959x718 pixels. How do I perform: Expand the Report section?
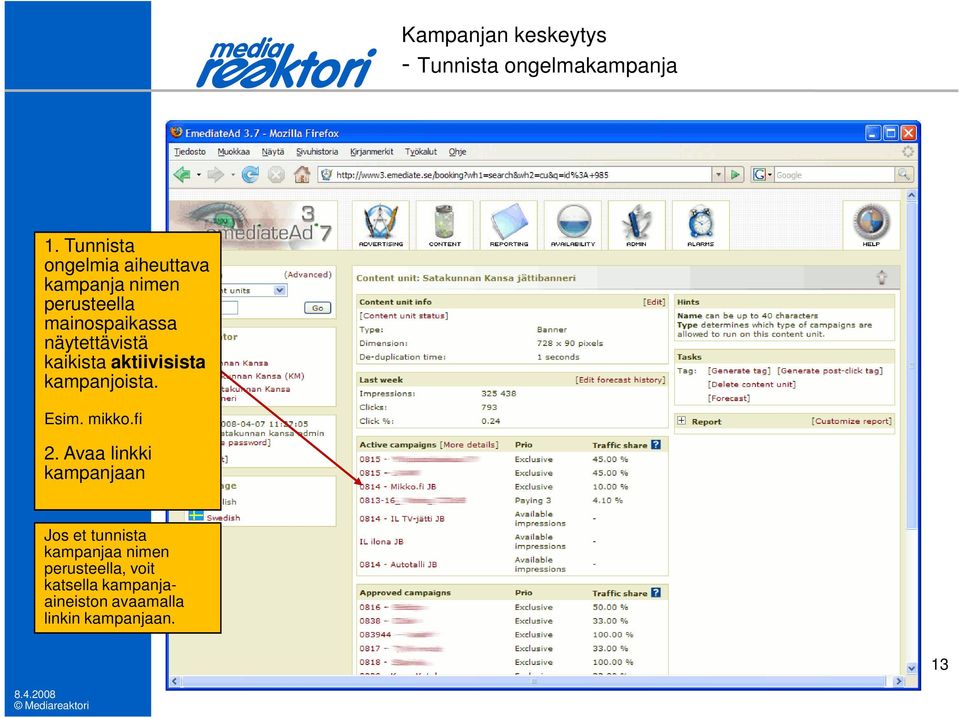coord(681,421)
